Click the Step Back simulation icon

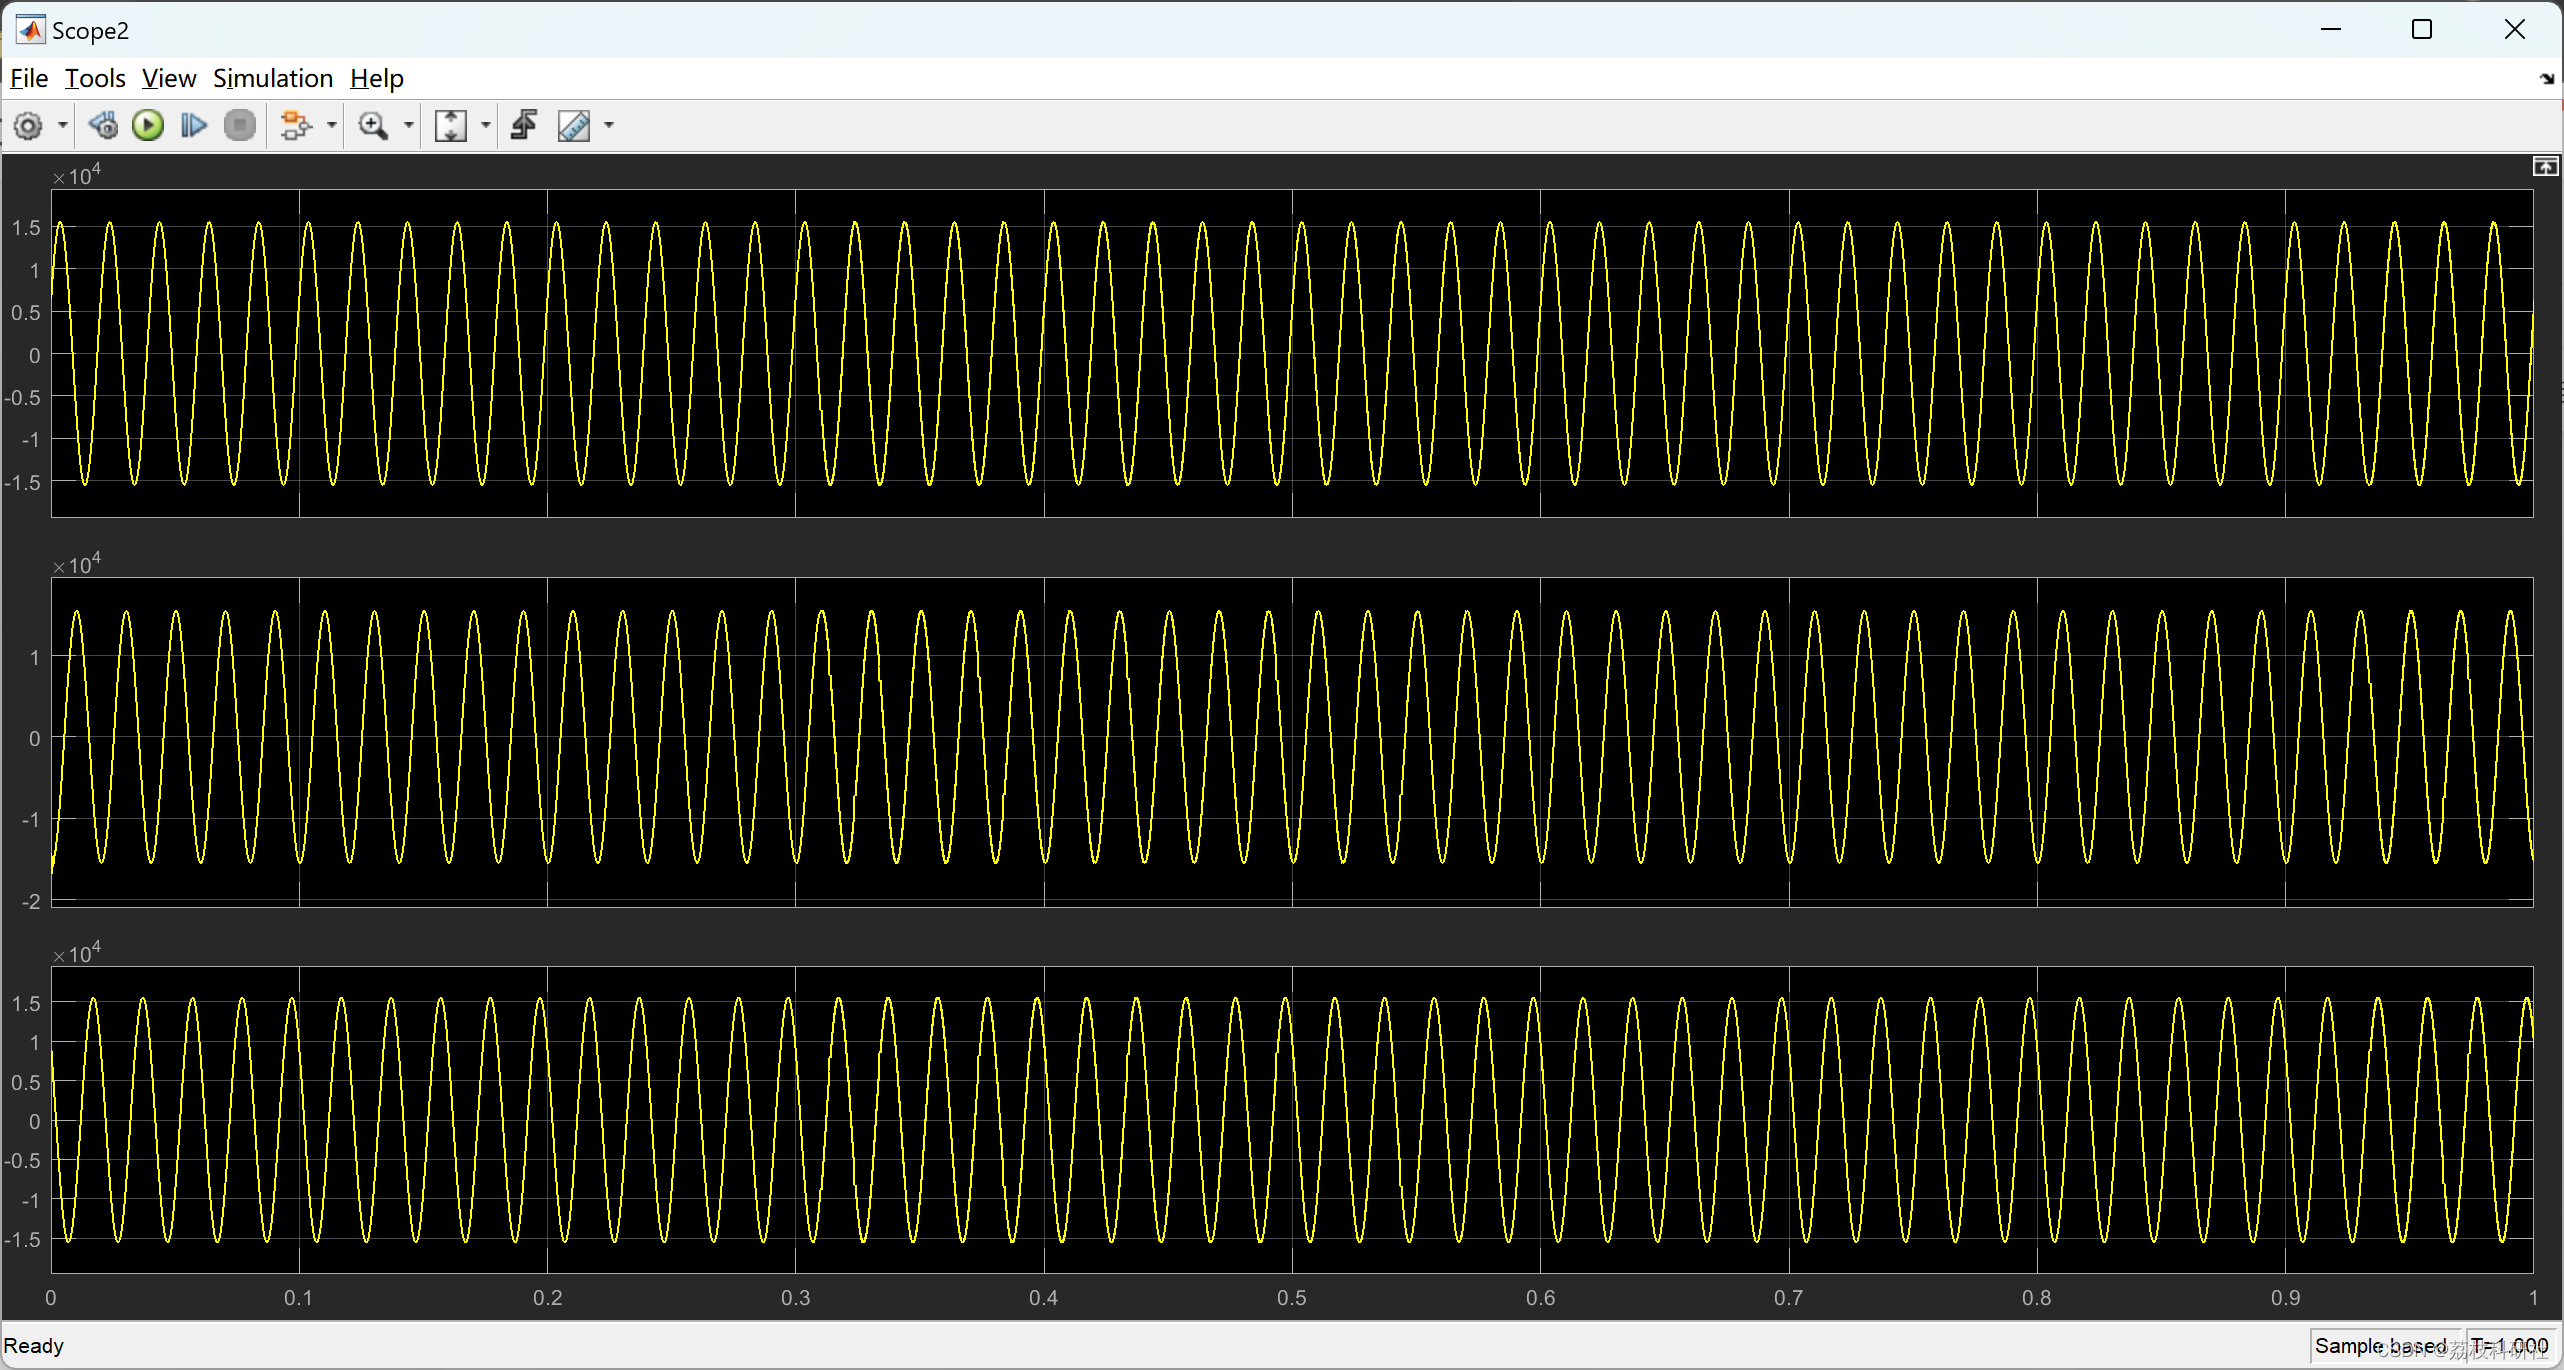click(x=103, y=126)
